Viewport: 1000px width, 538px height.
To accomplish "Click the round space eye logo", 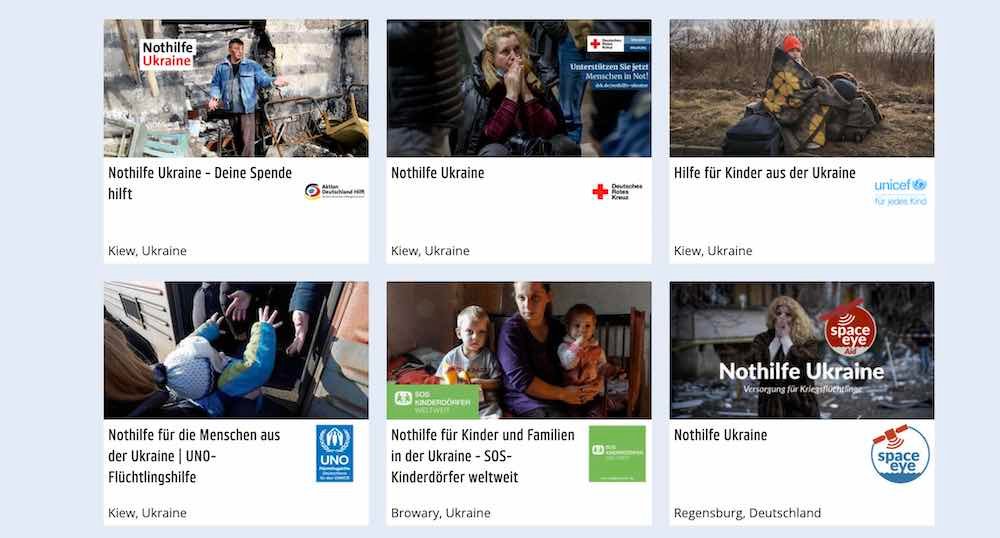I will [x=899, y=453].
